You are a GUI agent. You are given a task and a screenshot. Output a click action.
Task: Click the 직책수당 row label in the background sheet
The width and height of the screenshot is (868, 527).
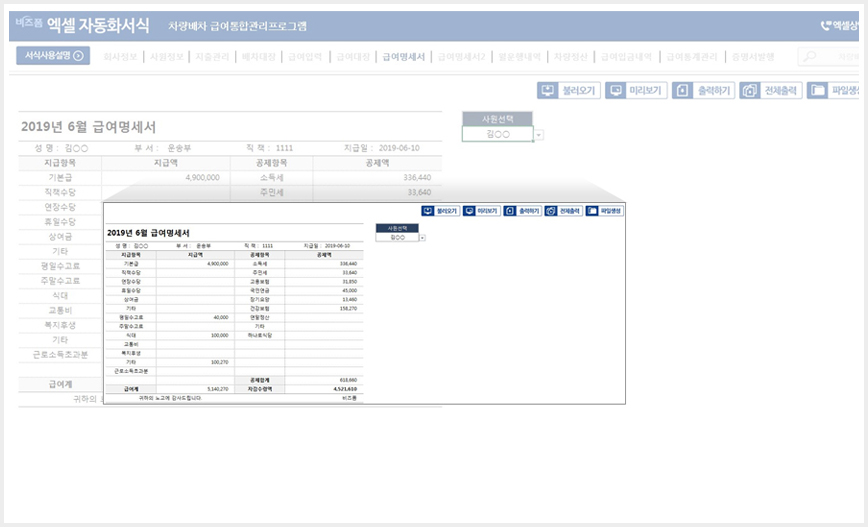tap(60, 192)
